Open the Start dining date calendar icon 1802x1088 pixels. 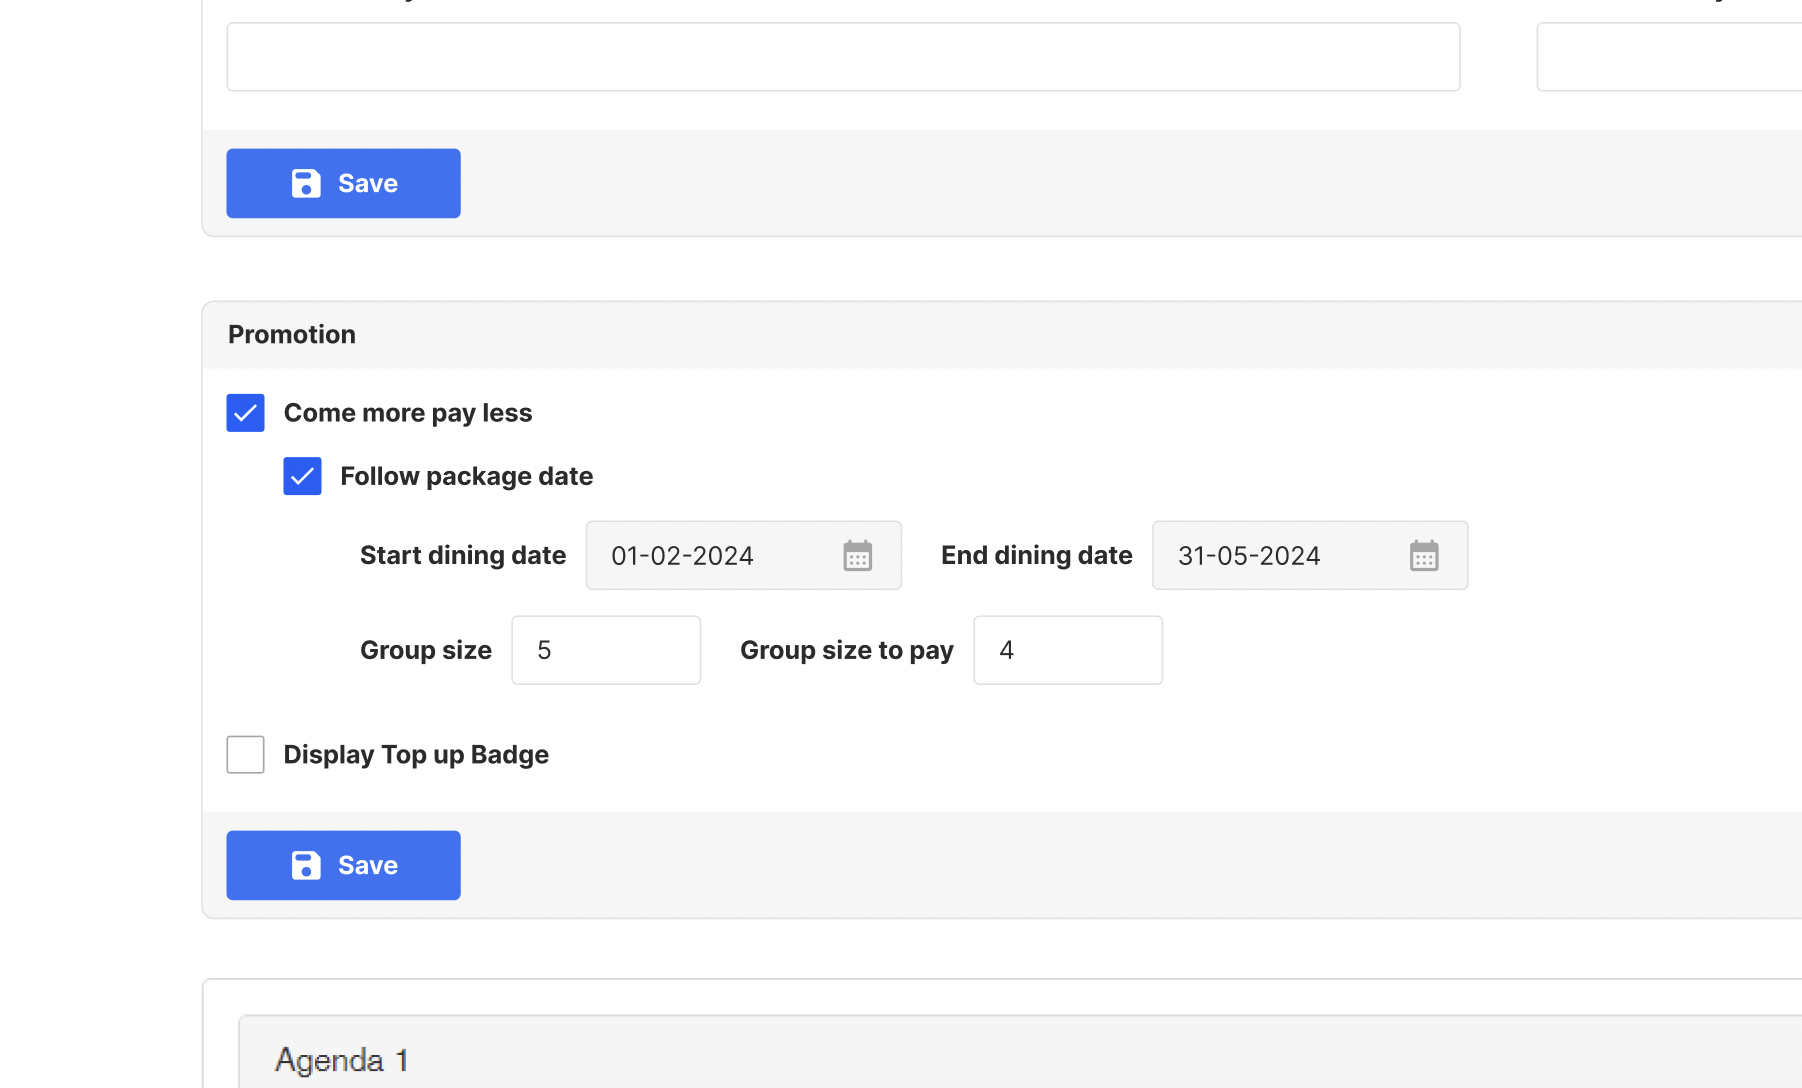point(857,555)
